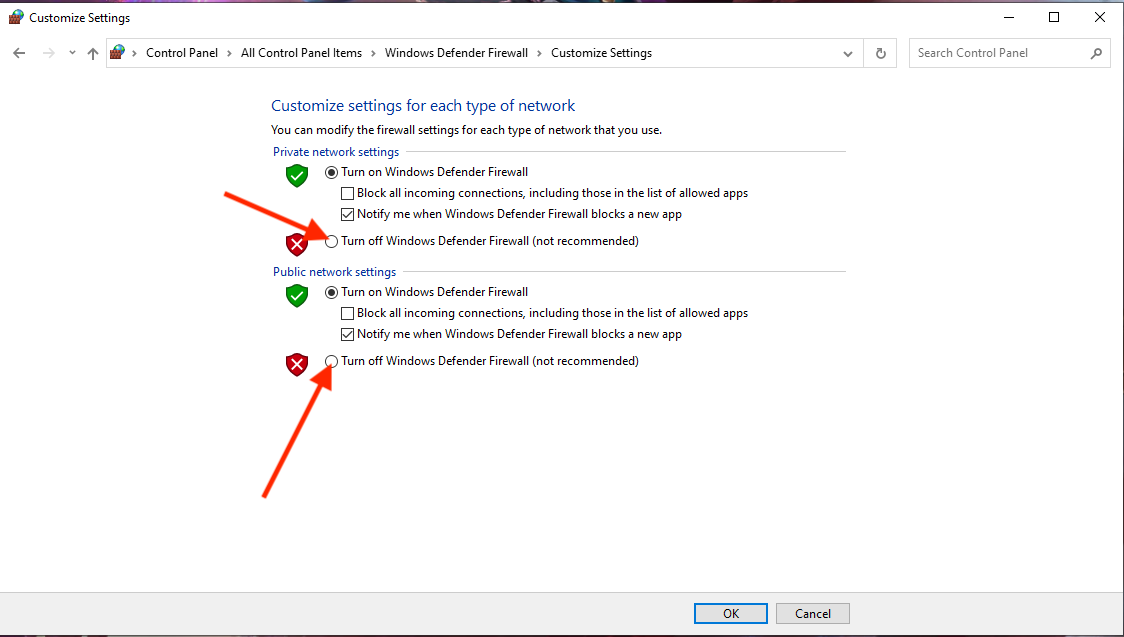Click the search magnifier icon
Image resolution: width=1124 pixels, height=637 pixels.
[x=1096, y=53]
